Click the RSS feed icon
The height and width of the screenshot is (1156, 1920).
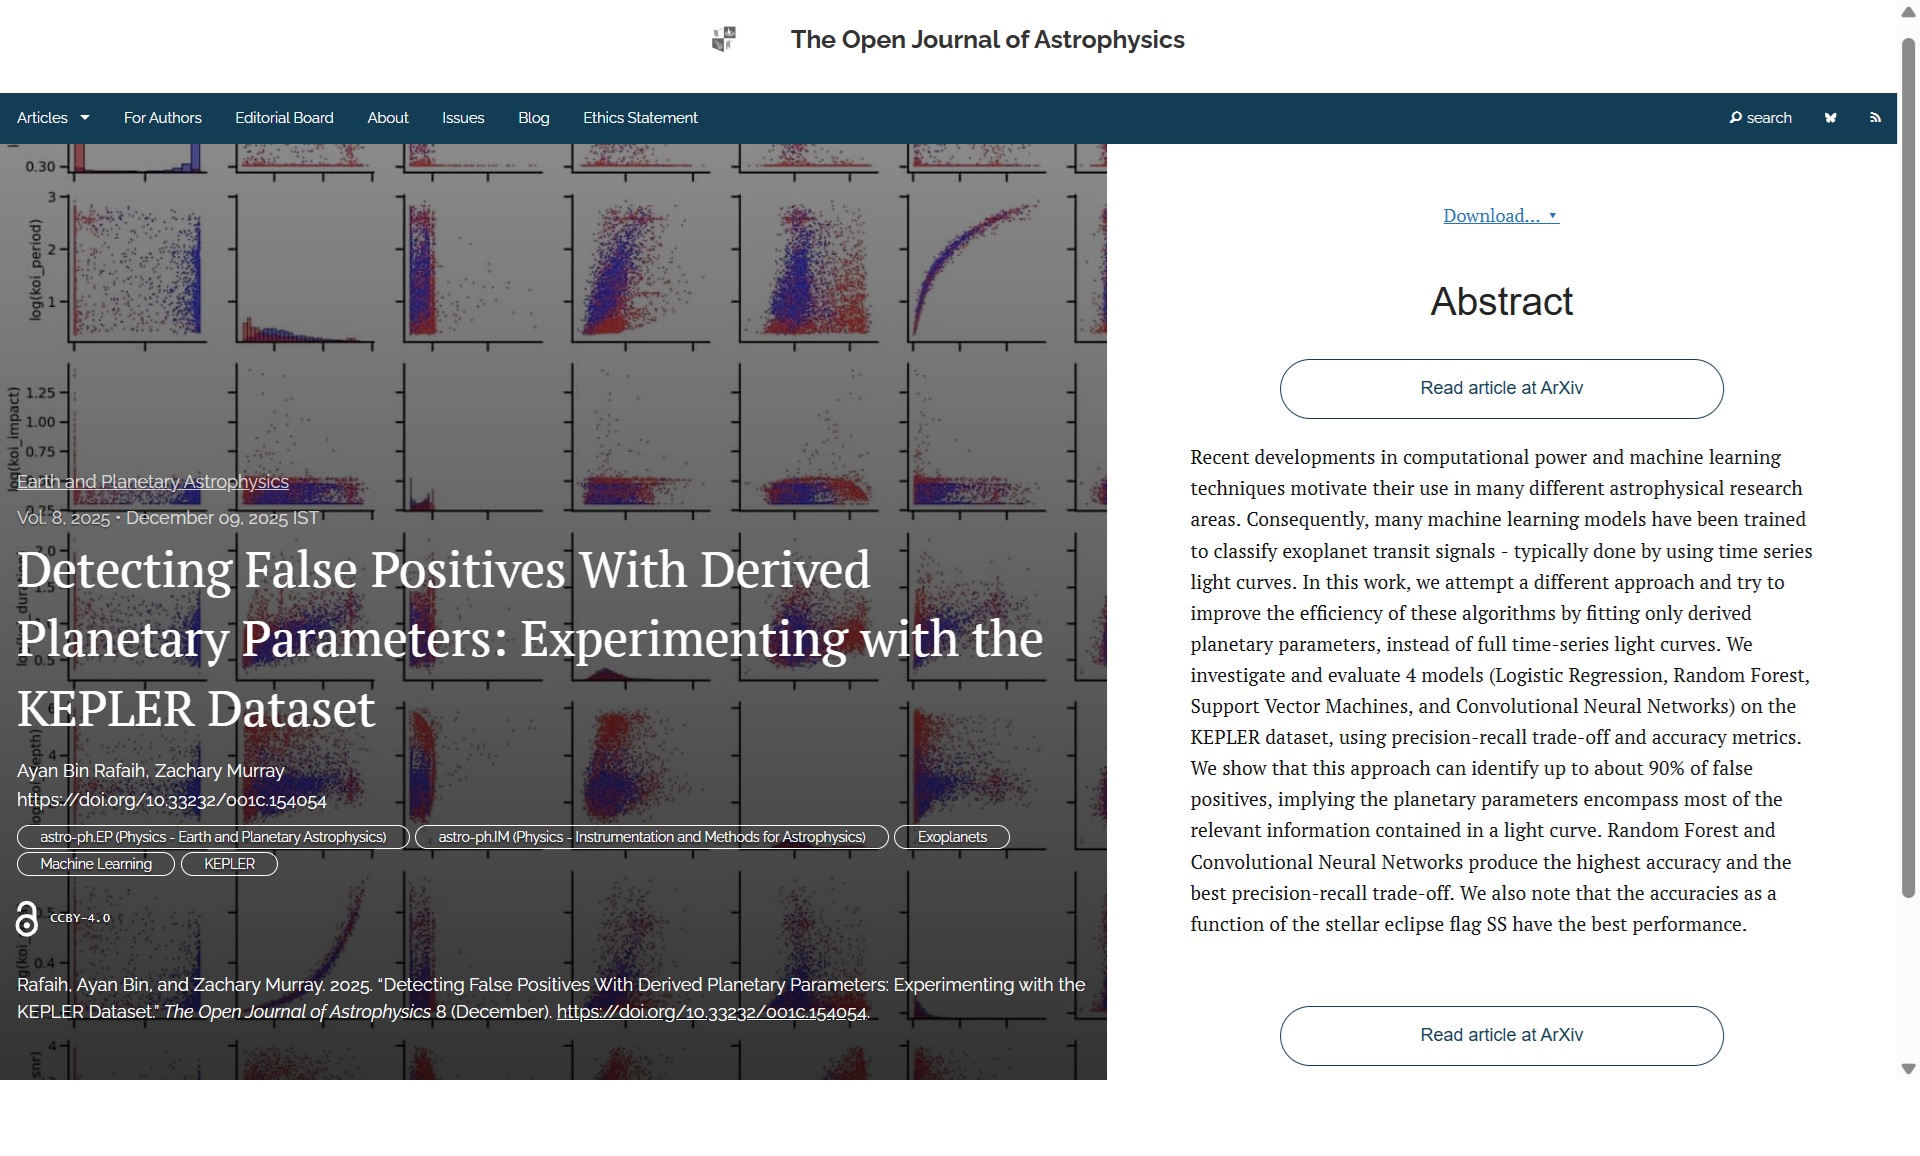(1875, 118)
